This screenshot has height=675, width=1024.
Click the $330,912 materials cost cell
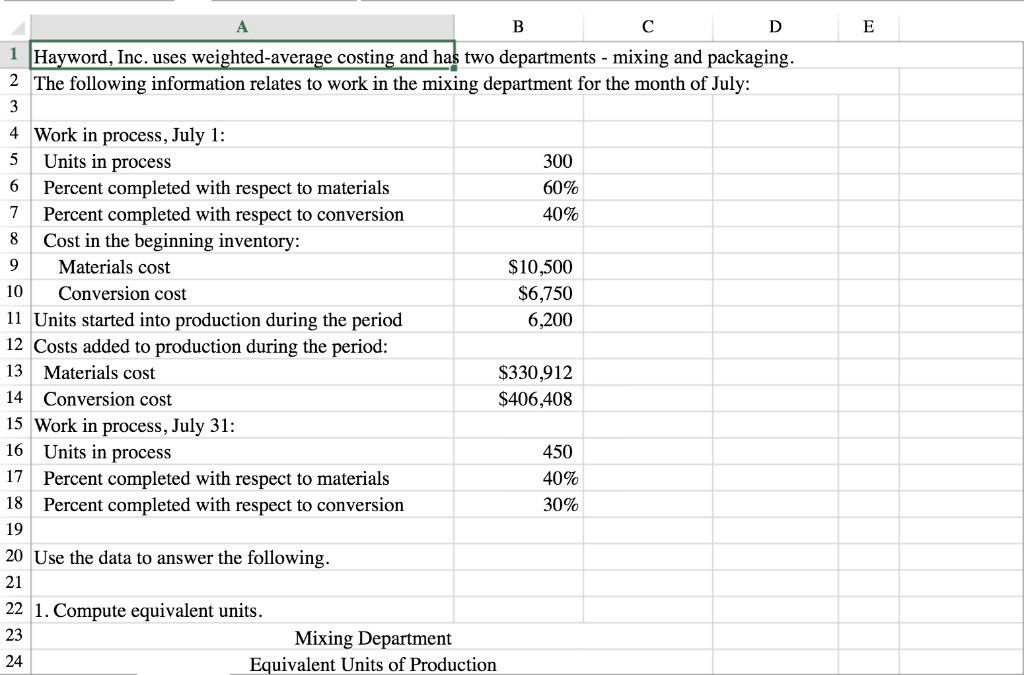coord(519,373)
